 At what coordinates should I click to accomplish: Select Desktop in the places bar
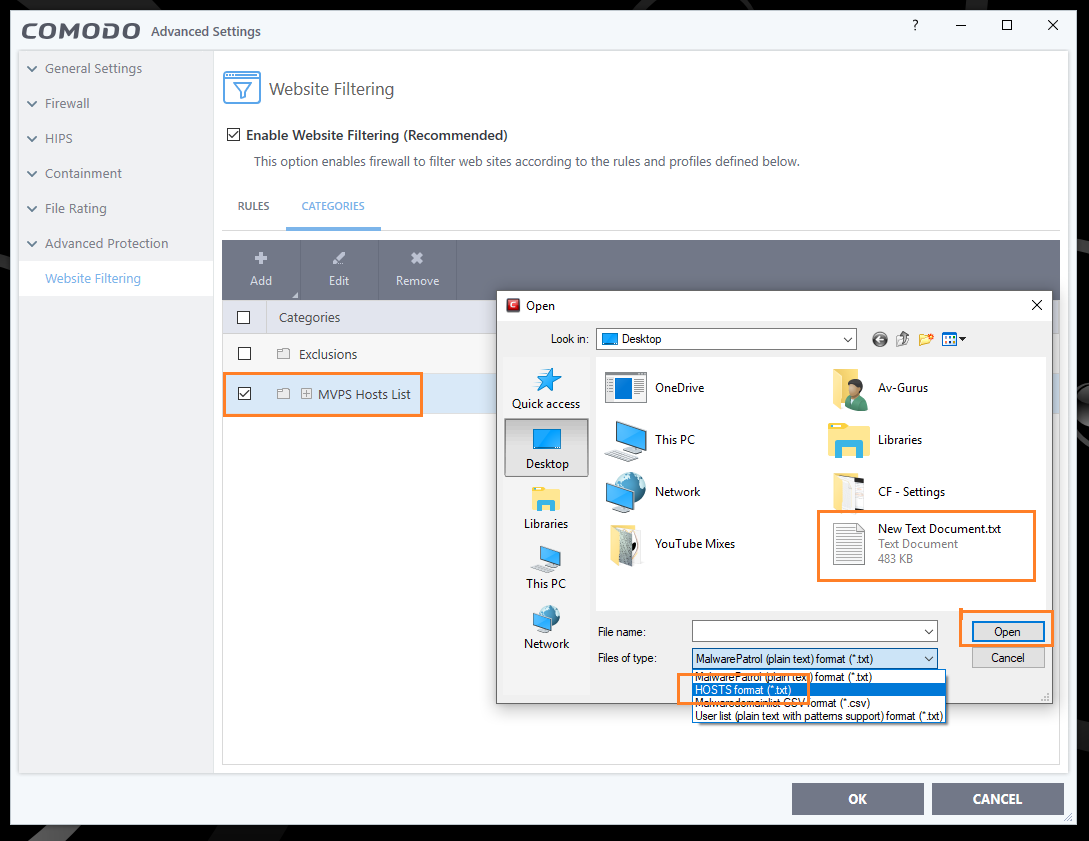[547, 448]
